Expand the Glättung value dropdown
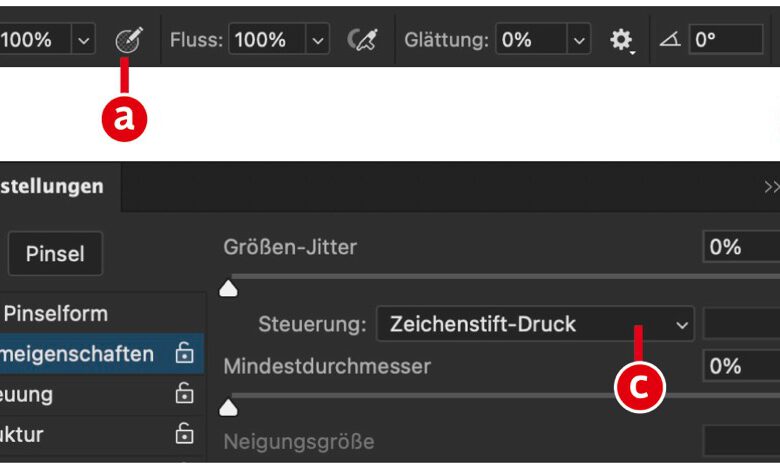The height and width of the screenshot is (468, 780). pyautogui.click(x=579, y=40)
